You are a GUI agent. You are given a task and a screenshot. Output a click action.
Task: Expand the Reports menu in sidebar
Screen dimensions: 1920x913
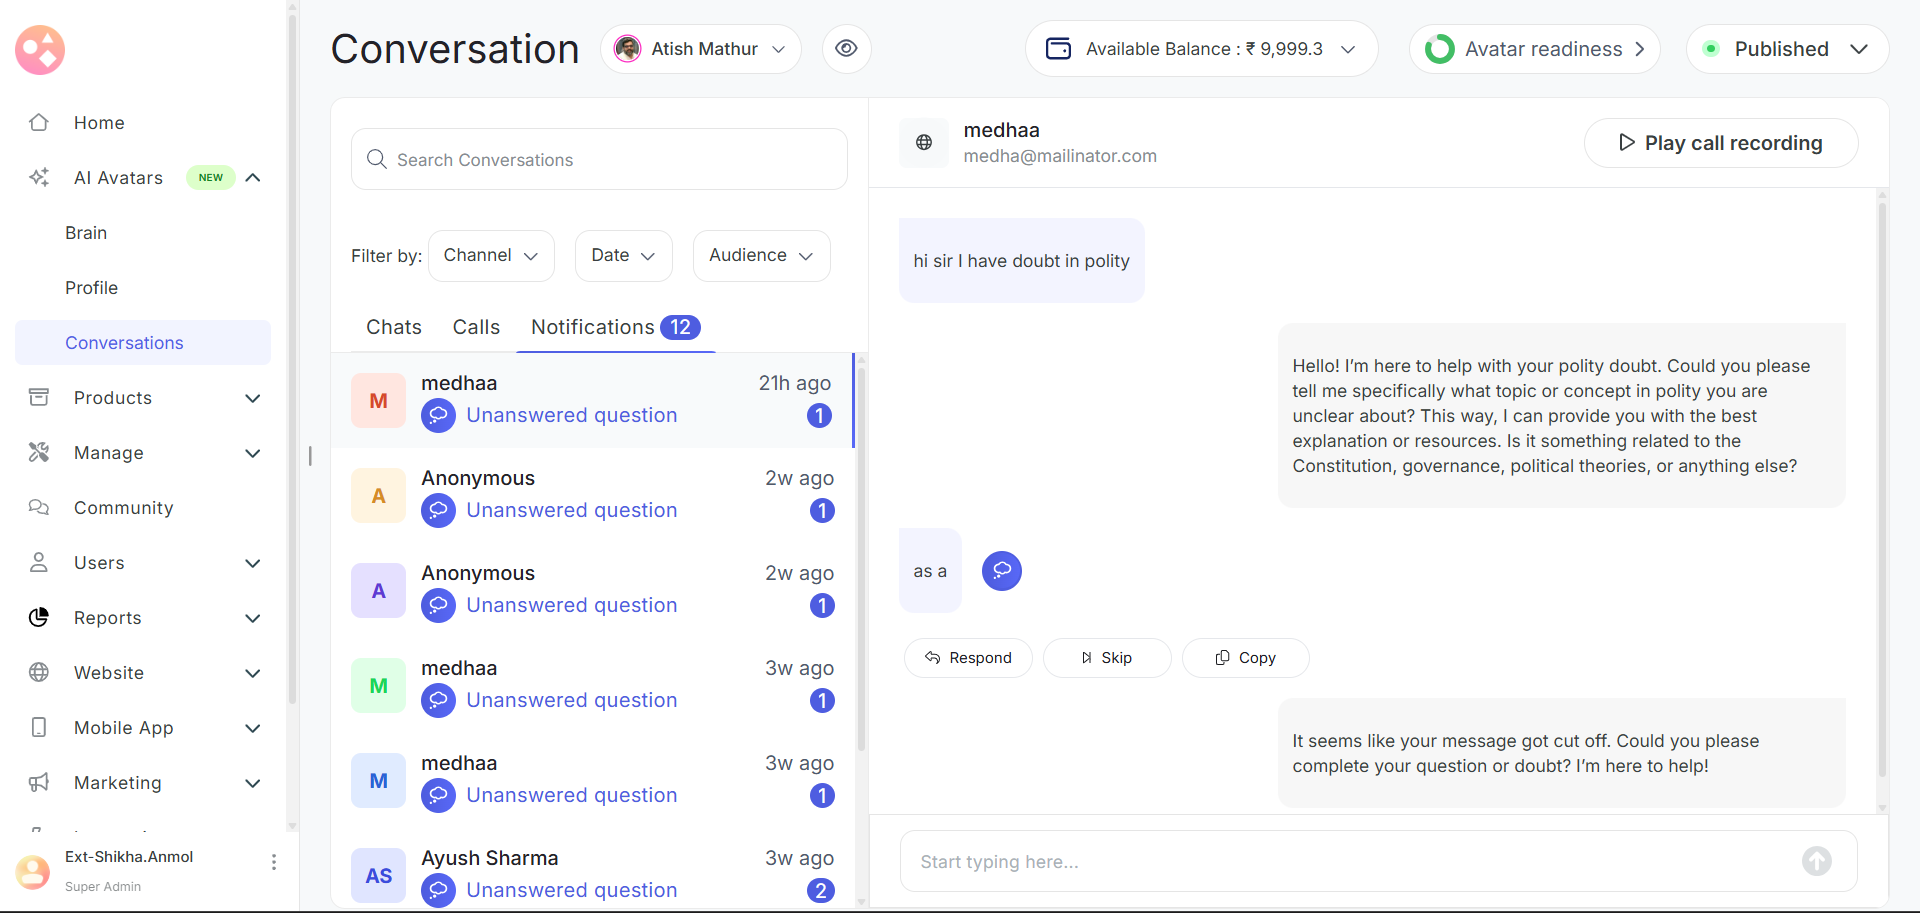point(253,618)
